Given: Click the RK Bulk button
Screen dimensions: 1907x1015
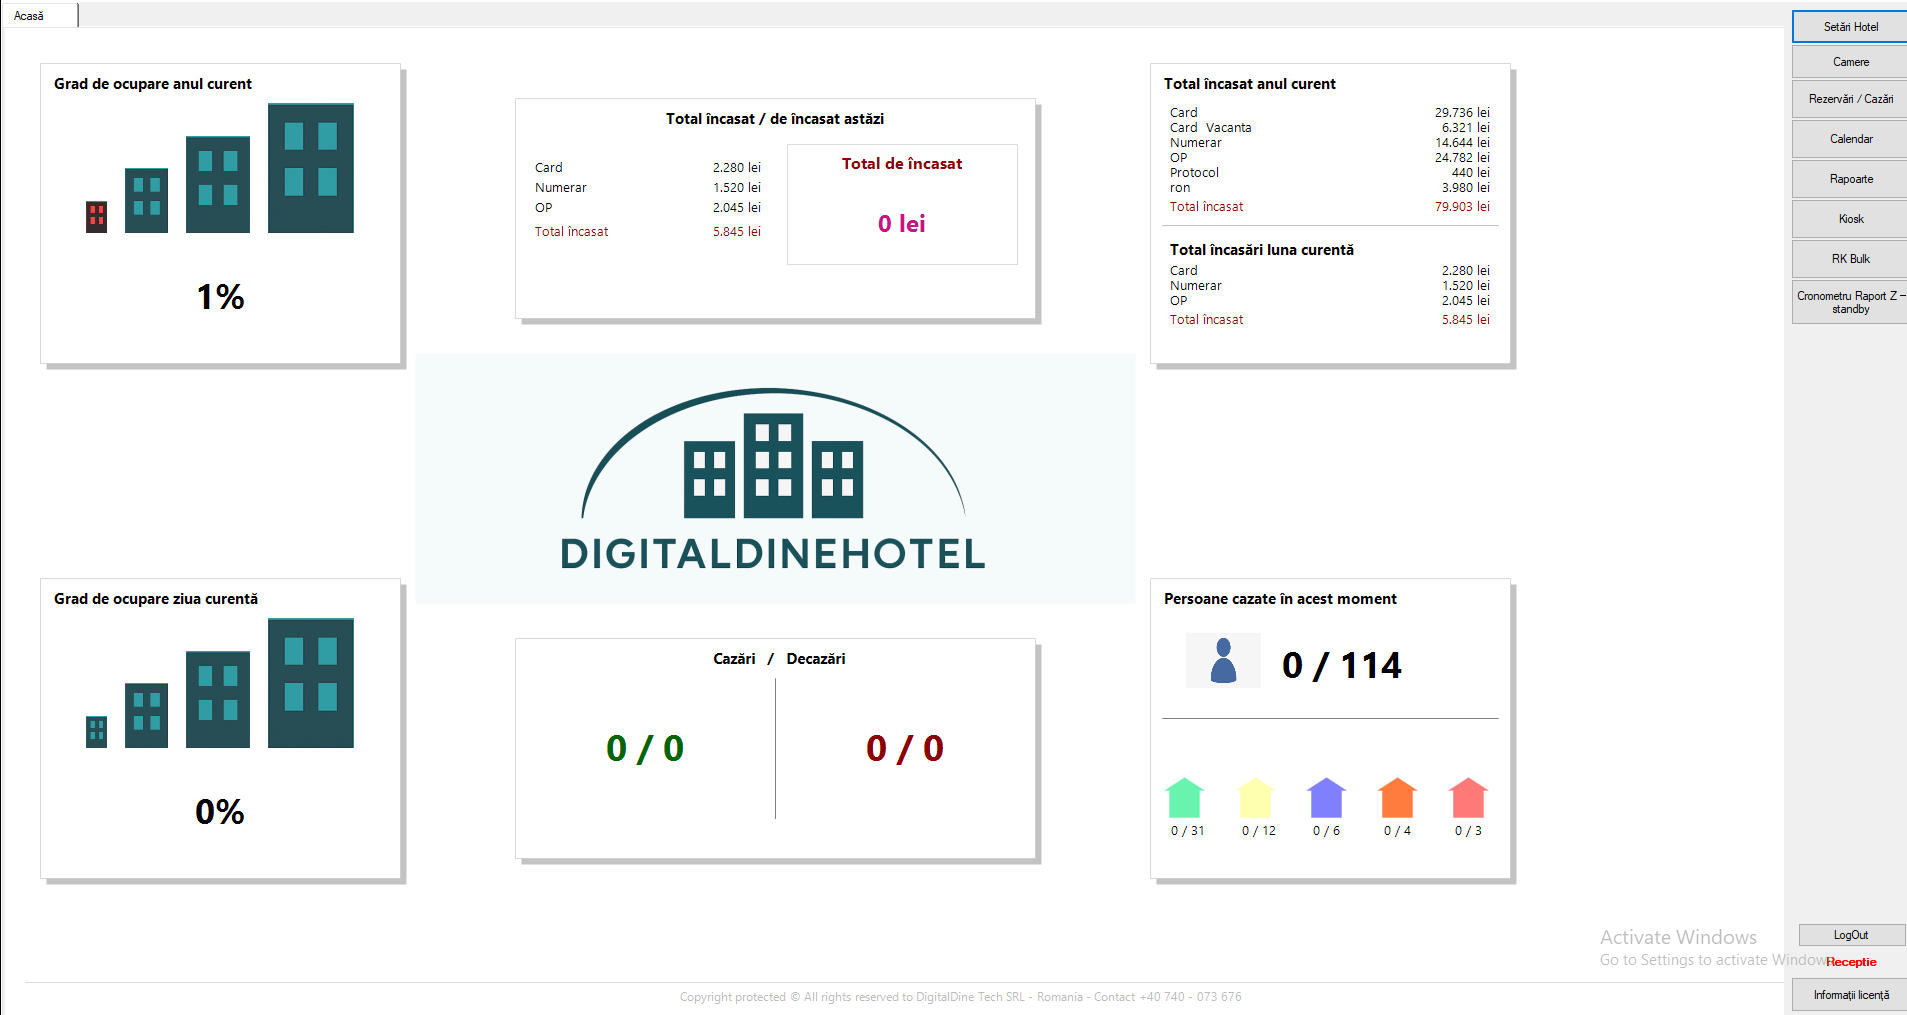Looking at the screenshot, I should pos(1850,259).
